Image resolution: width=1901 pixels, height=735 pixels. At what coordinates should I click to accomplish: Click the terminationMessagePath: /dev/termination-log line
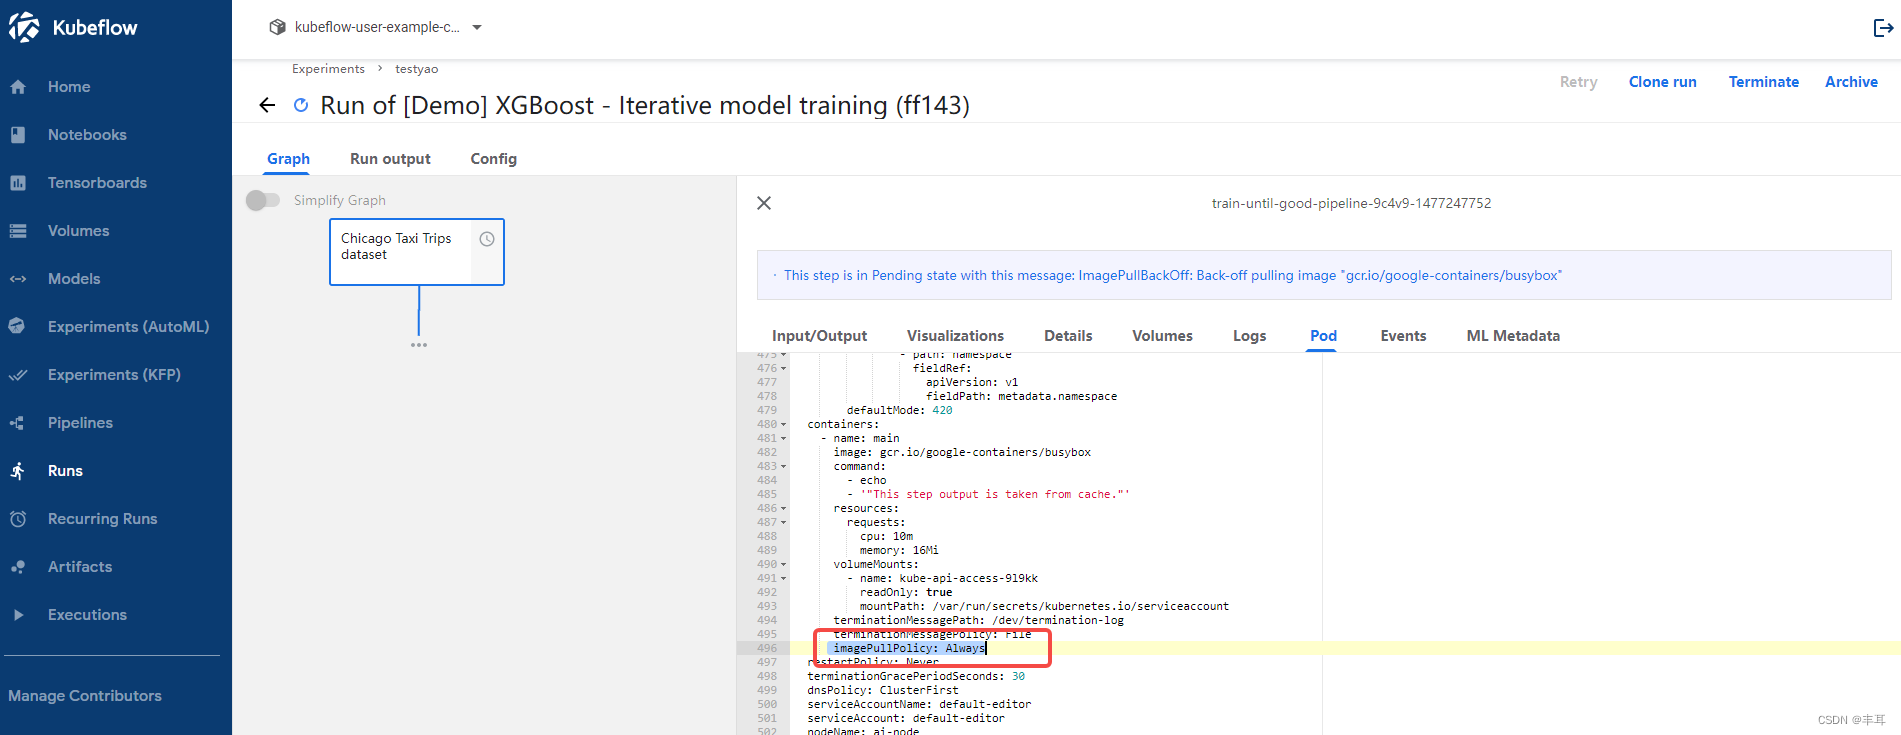[x=978, y=621]
